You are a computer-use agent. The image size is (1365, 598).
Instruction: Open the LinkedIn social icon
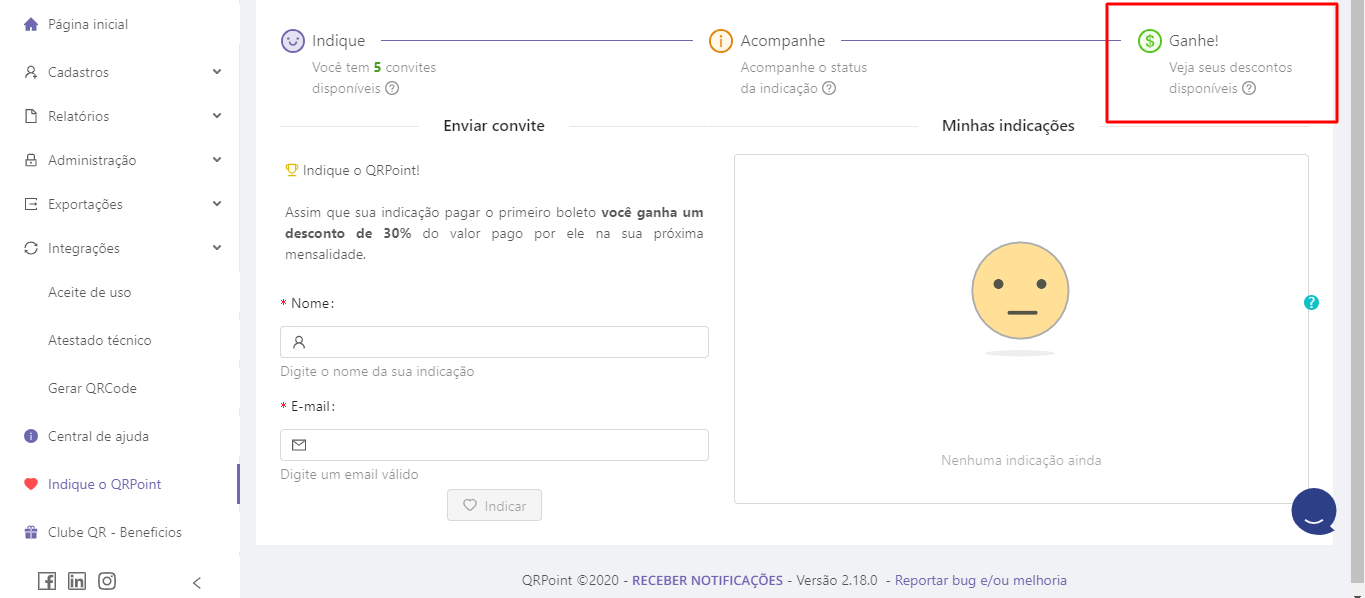[77, 581]
